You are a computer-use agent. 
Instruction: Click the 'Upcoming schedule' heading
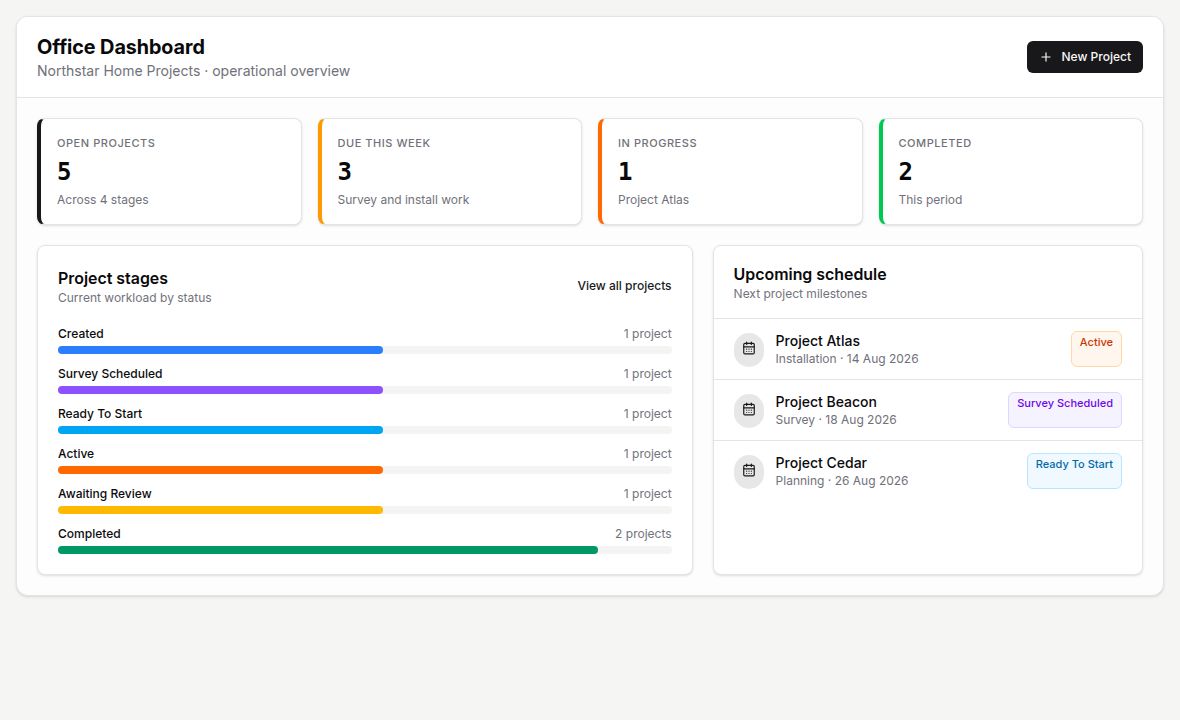(x=810, y=275)
